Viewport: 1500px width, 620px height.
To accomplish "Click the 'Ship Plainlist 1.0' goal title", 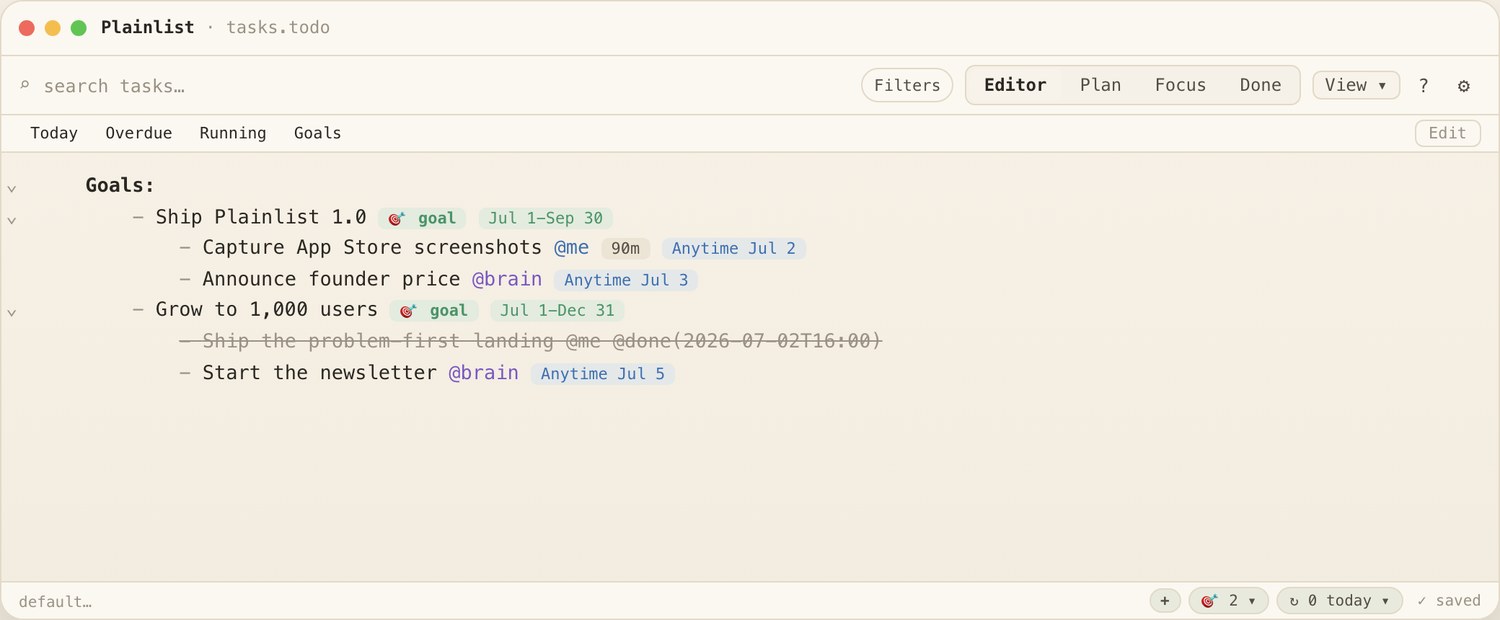I will pyautogui.click(x=261, y=217).
